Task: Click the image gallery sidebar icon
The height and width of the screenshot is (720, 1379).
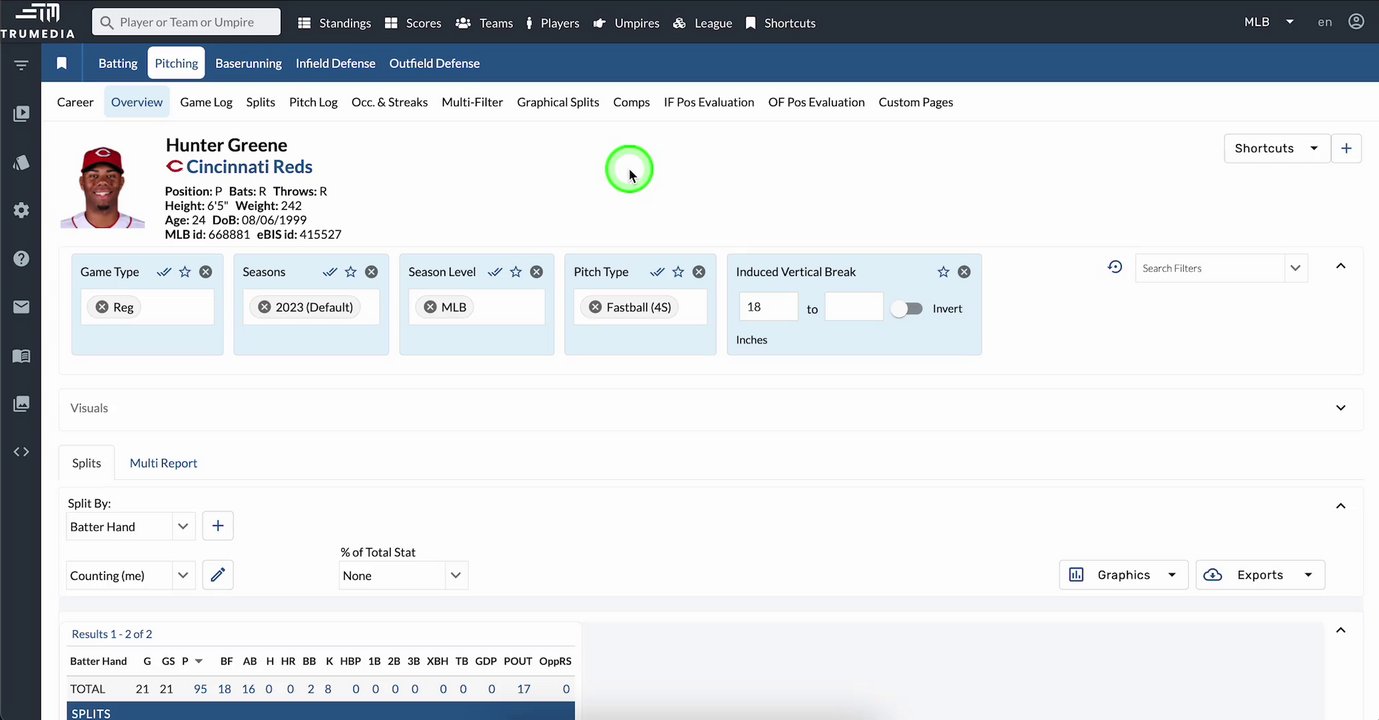Action: click(21, 404)
